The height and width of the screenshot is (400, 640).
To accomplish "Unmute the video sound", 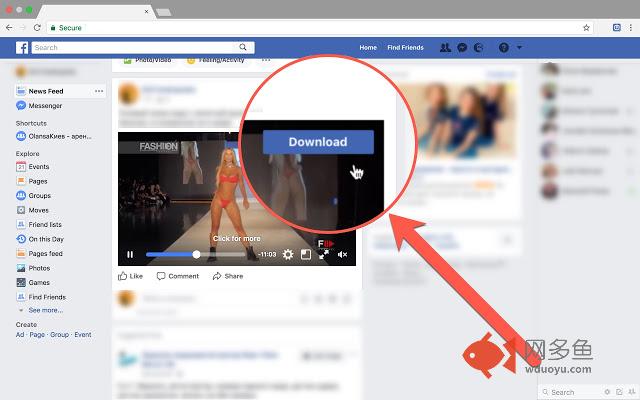I will 342,254.
